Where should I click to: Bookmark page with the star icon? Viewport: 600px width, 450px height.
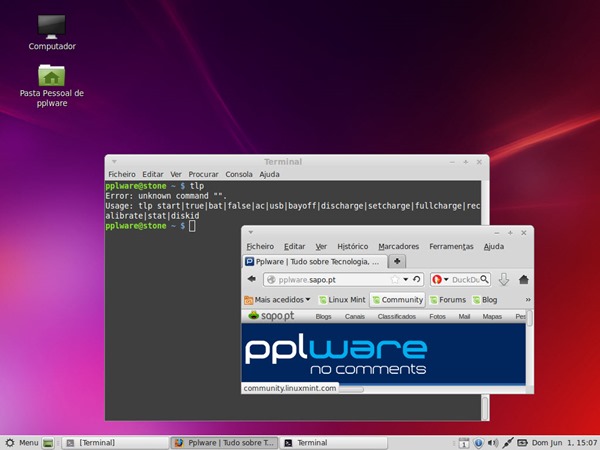click(x=395, y=280)
